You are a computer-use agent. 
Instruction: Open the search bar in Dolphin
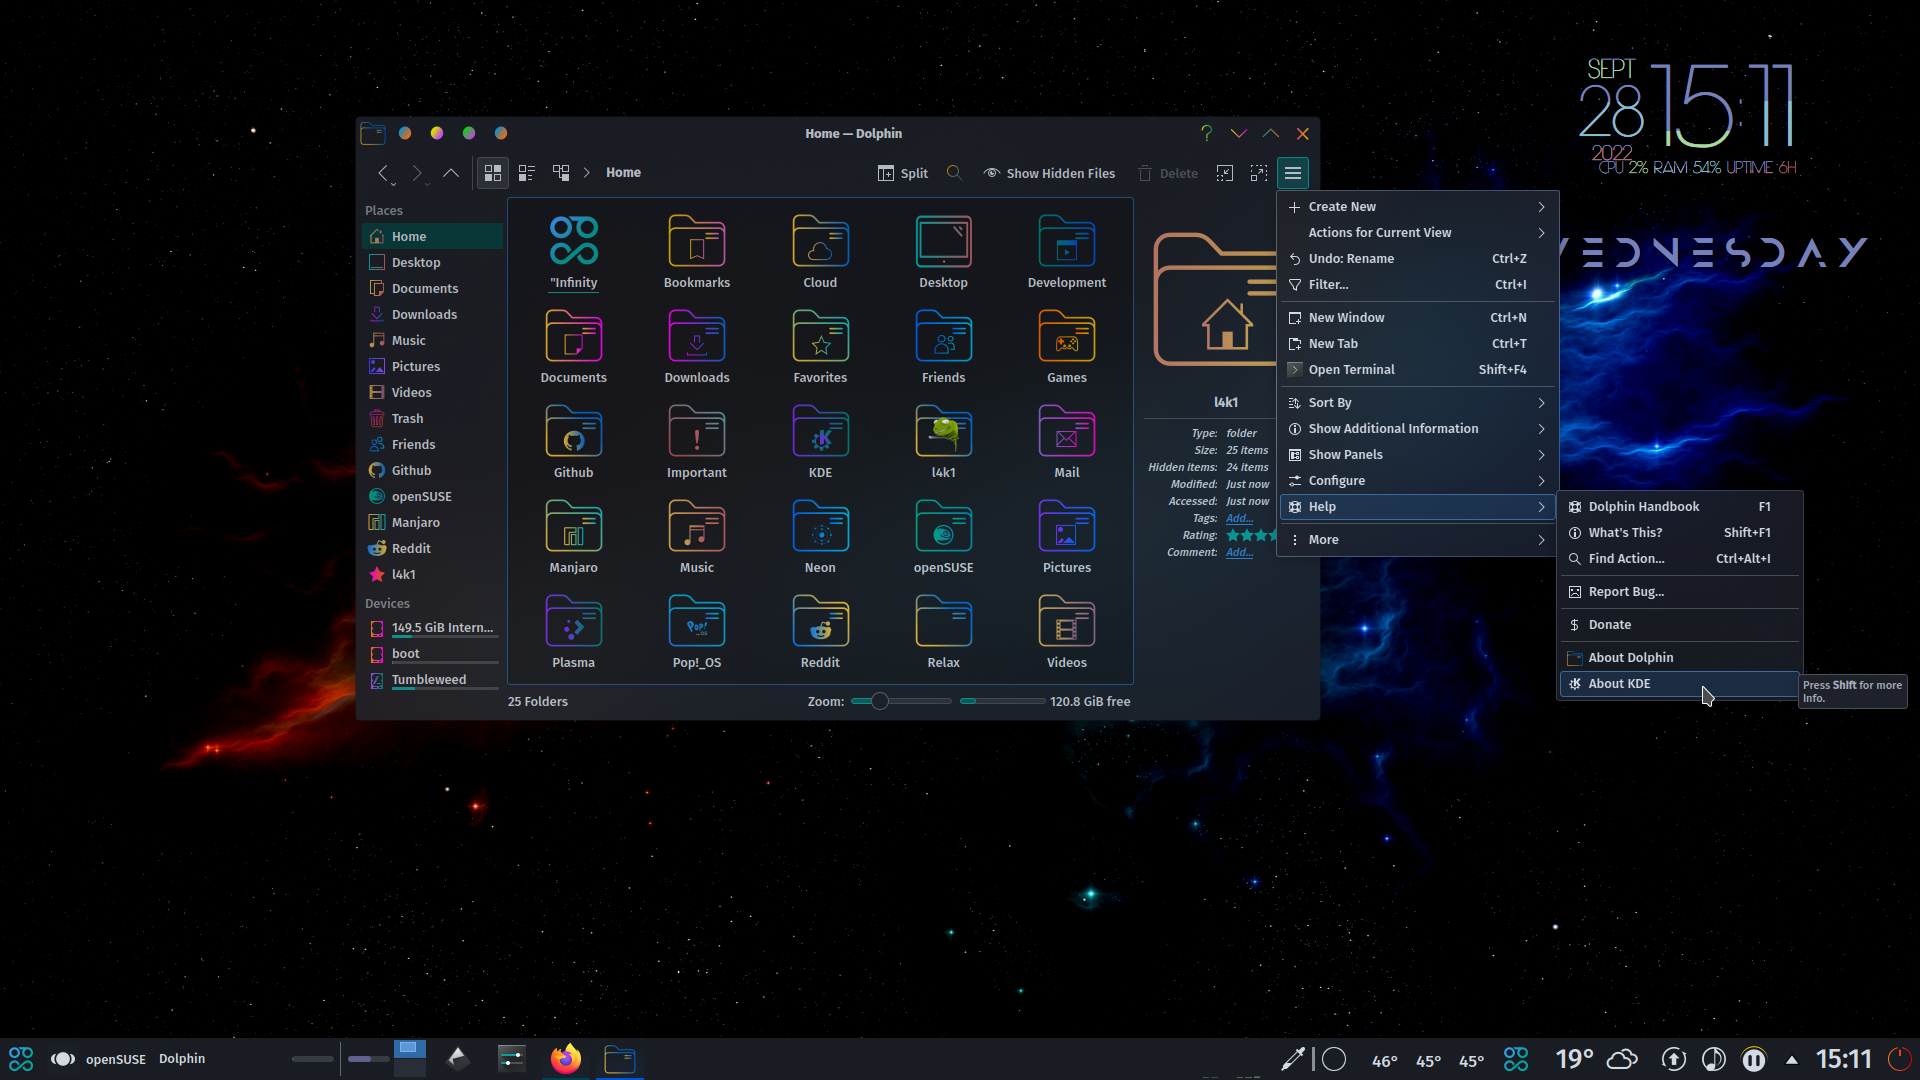(954, 173)
